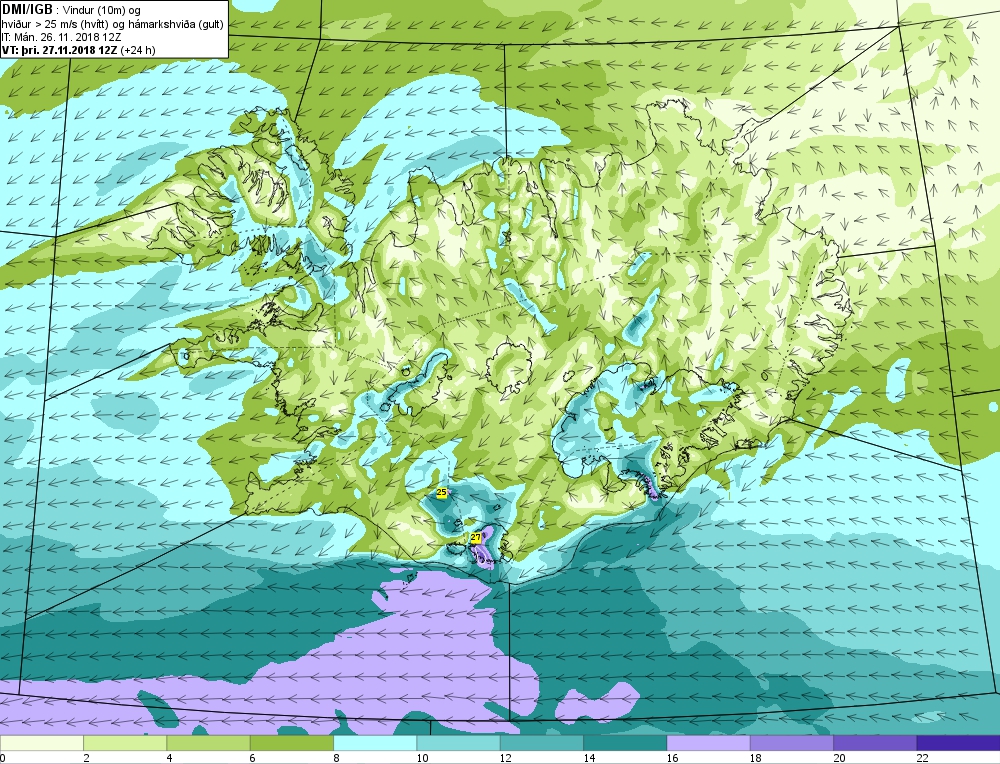Click the 20–22 m/s violet swatch

point(875,743)
